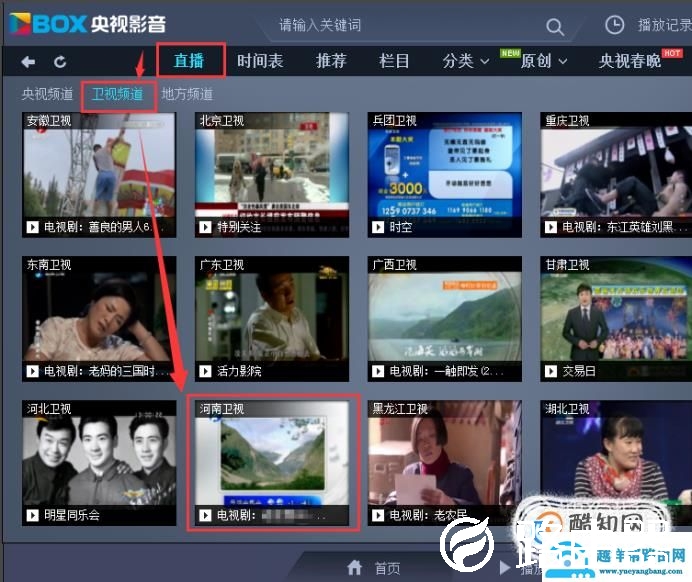Viewport: 692px width, 582px height.
Task: Open the 广东卫视 channel thumbnail
Action: coord(272,319)
